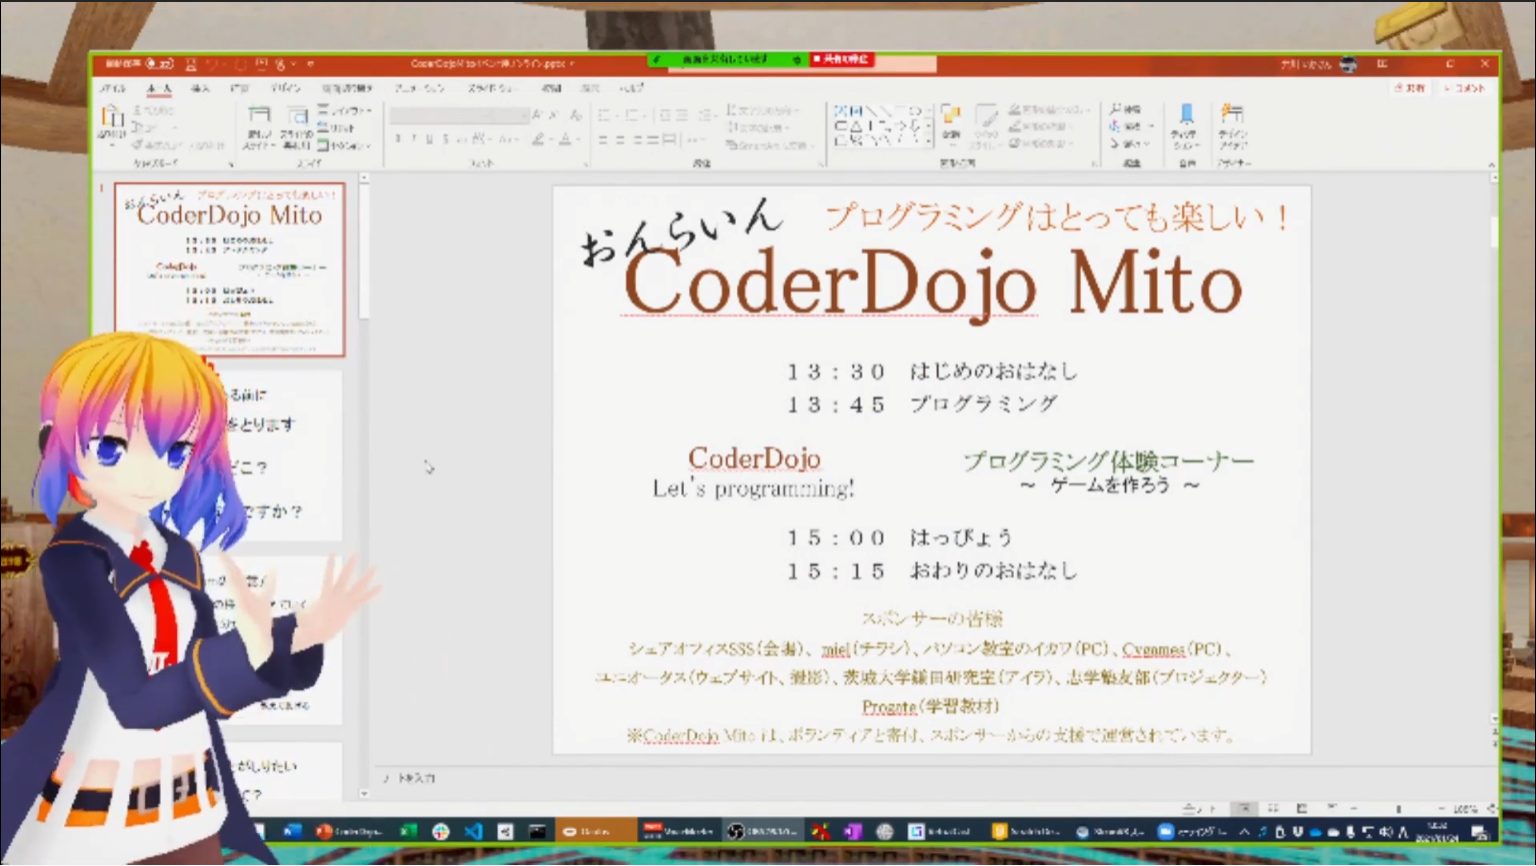Apply text shadow formatting
1536x866 pixels.
(446, 139)
